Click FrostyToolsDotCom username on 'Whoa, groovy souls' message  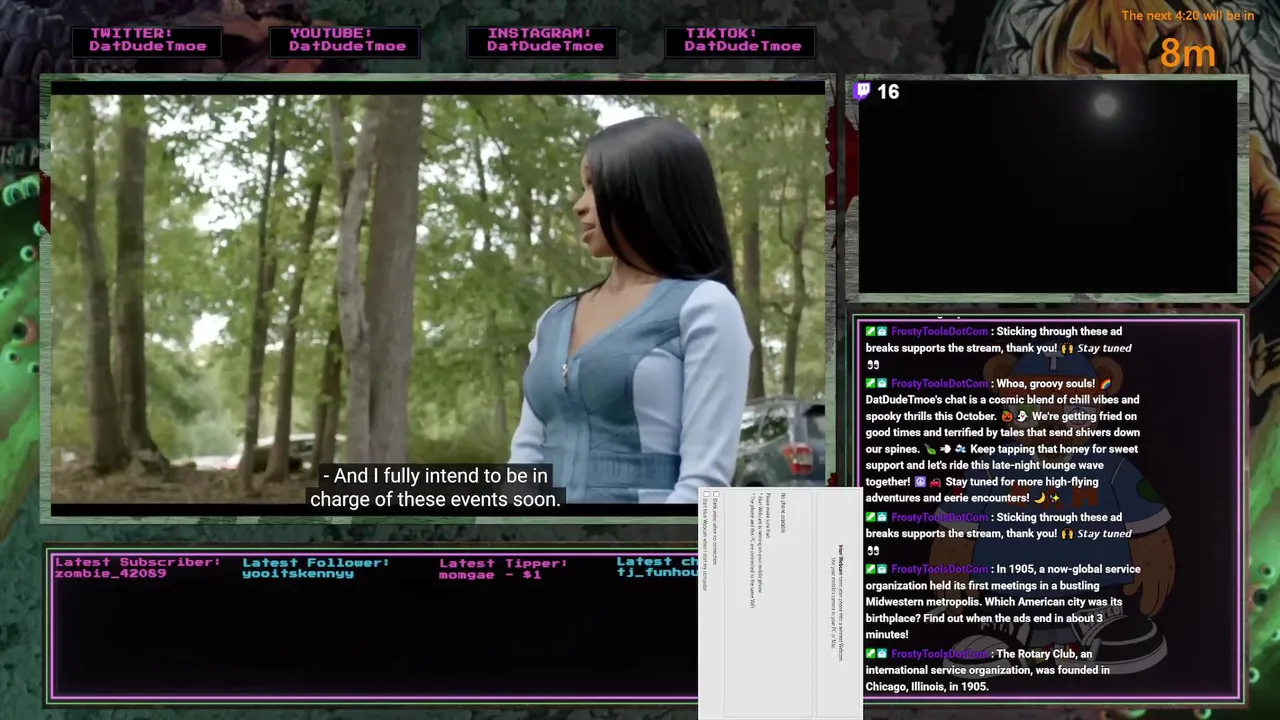[939, 383]
